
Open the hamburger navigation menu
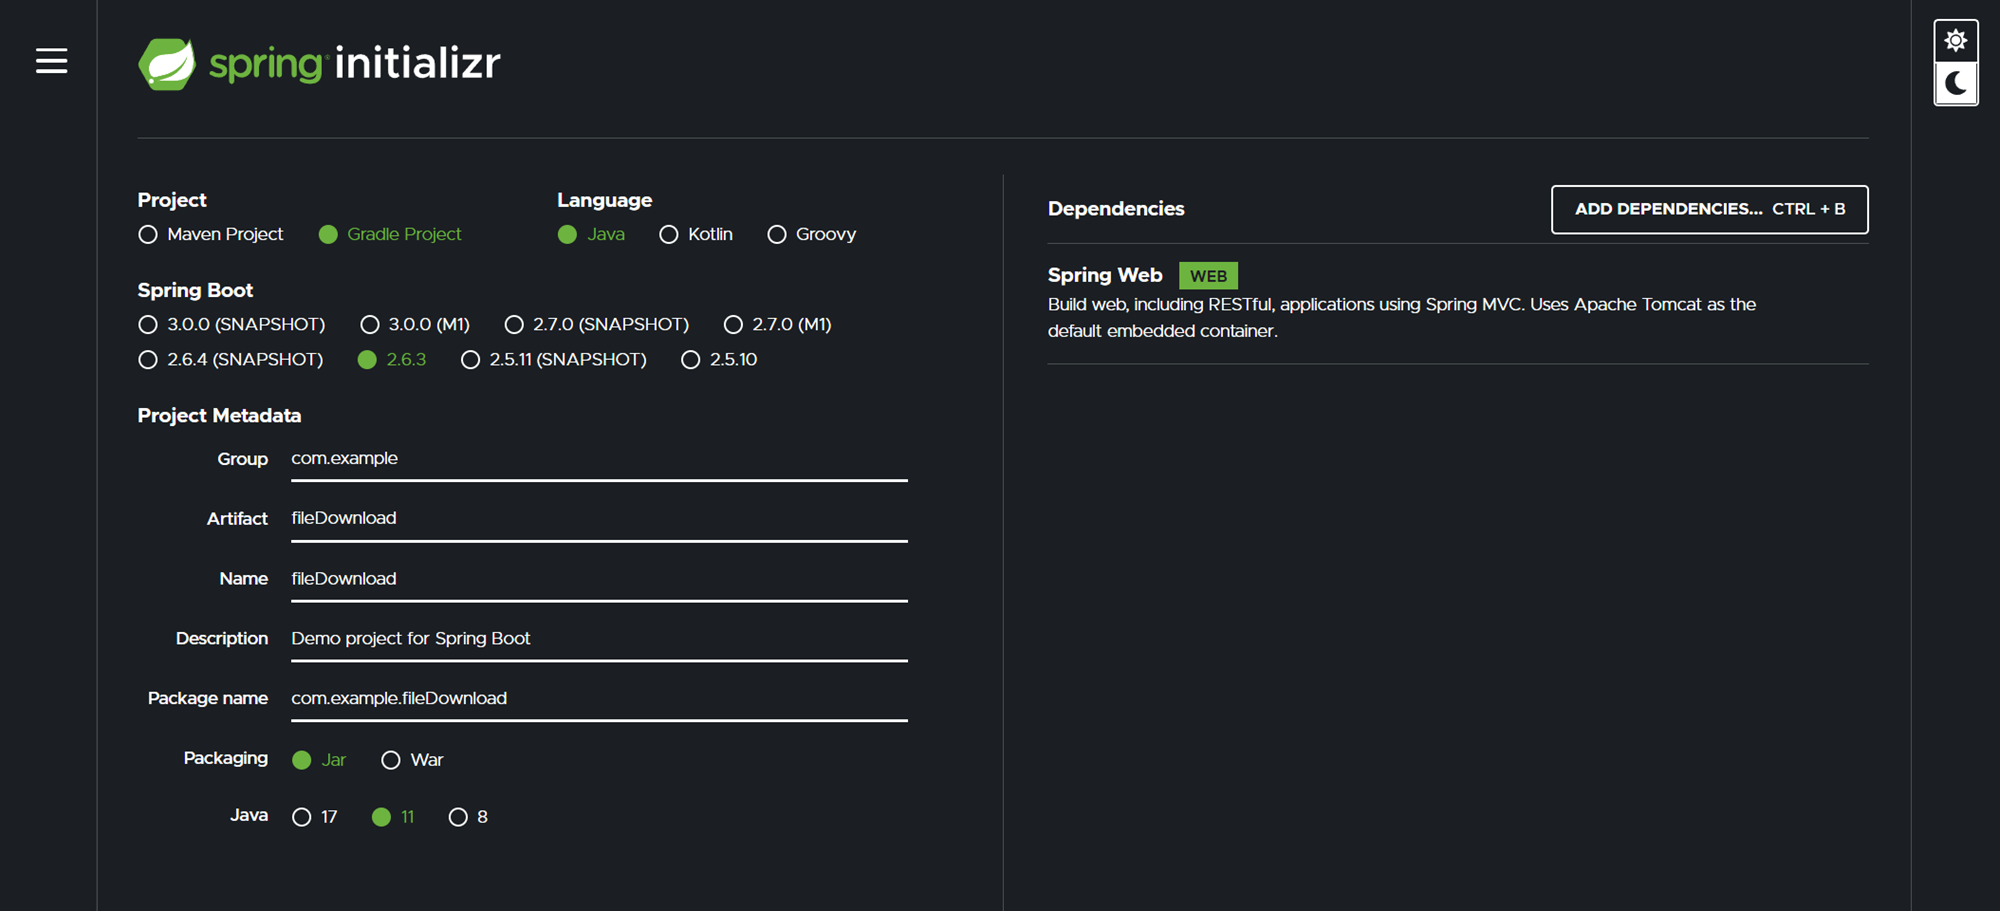pos(52,61)
